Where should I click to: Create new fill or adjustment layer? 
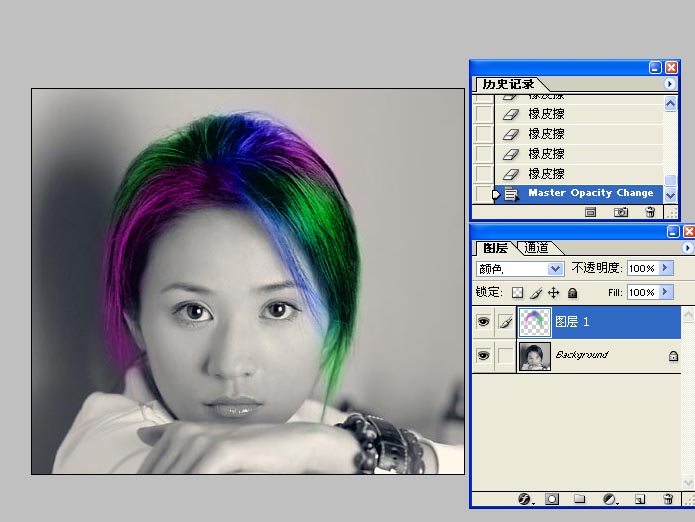610,499
